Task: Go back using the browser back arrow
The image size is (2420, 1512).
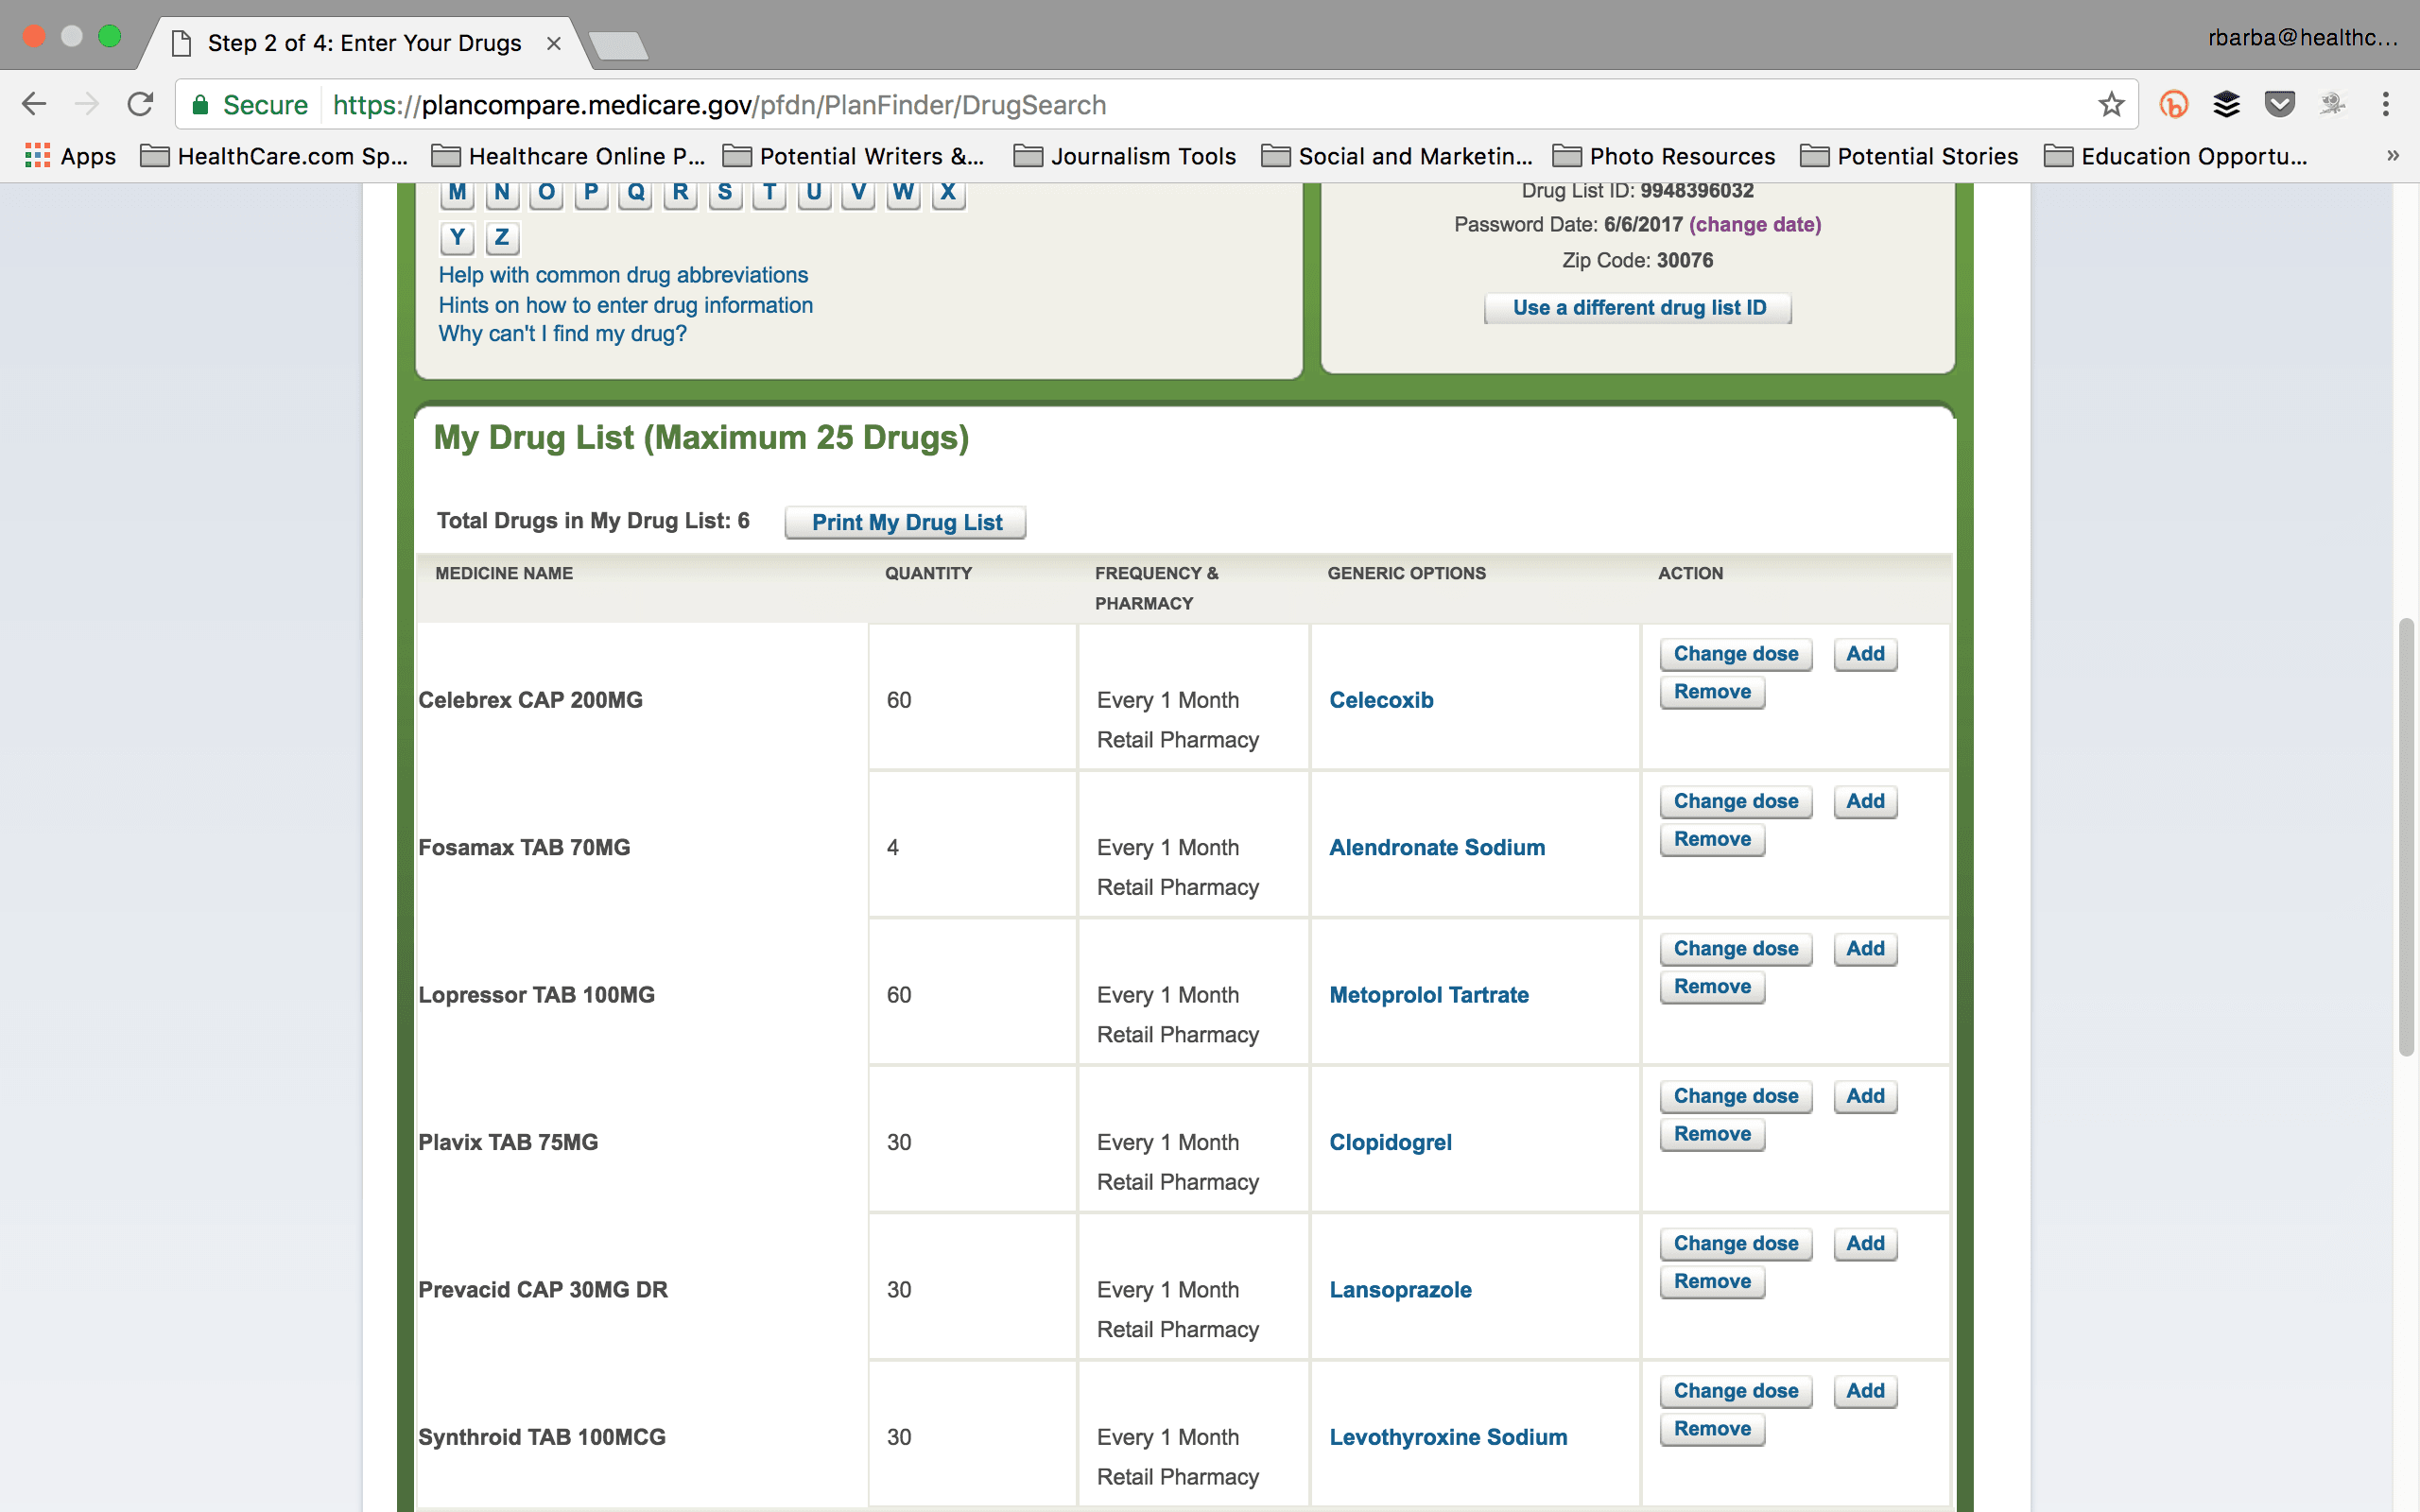Action: (35, 104)
